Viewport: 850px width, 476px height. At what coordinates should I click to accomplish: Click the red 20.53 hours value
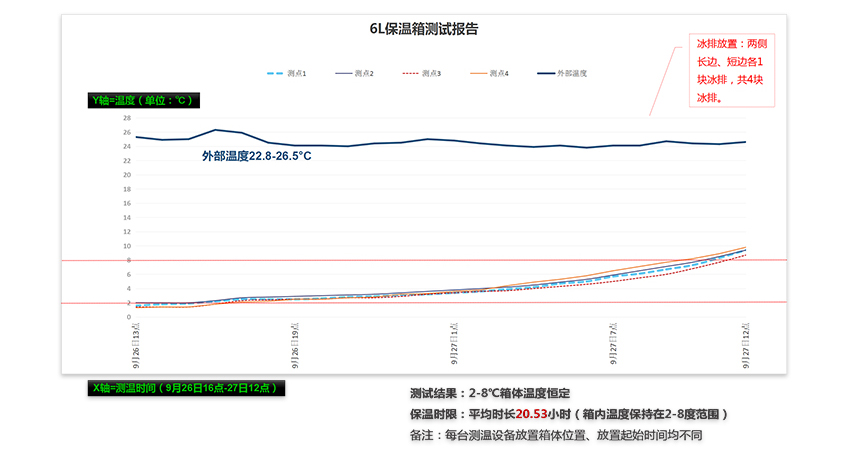click(531, 414)
